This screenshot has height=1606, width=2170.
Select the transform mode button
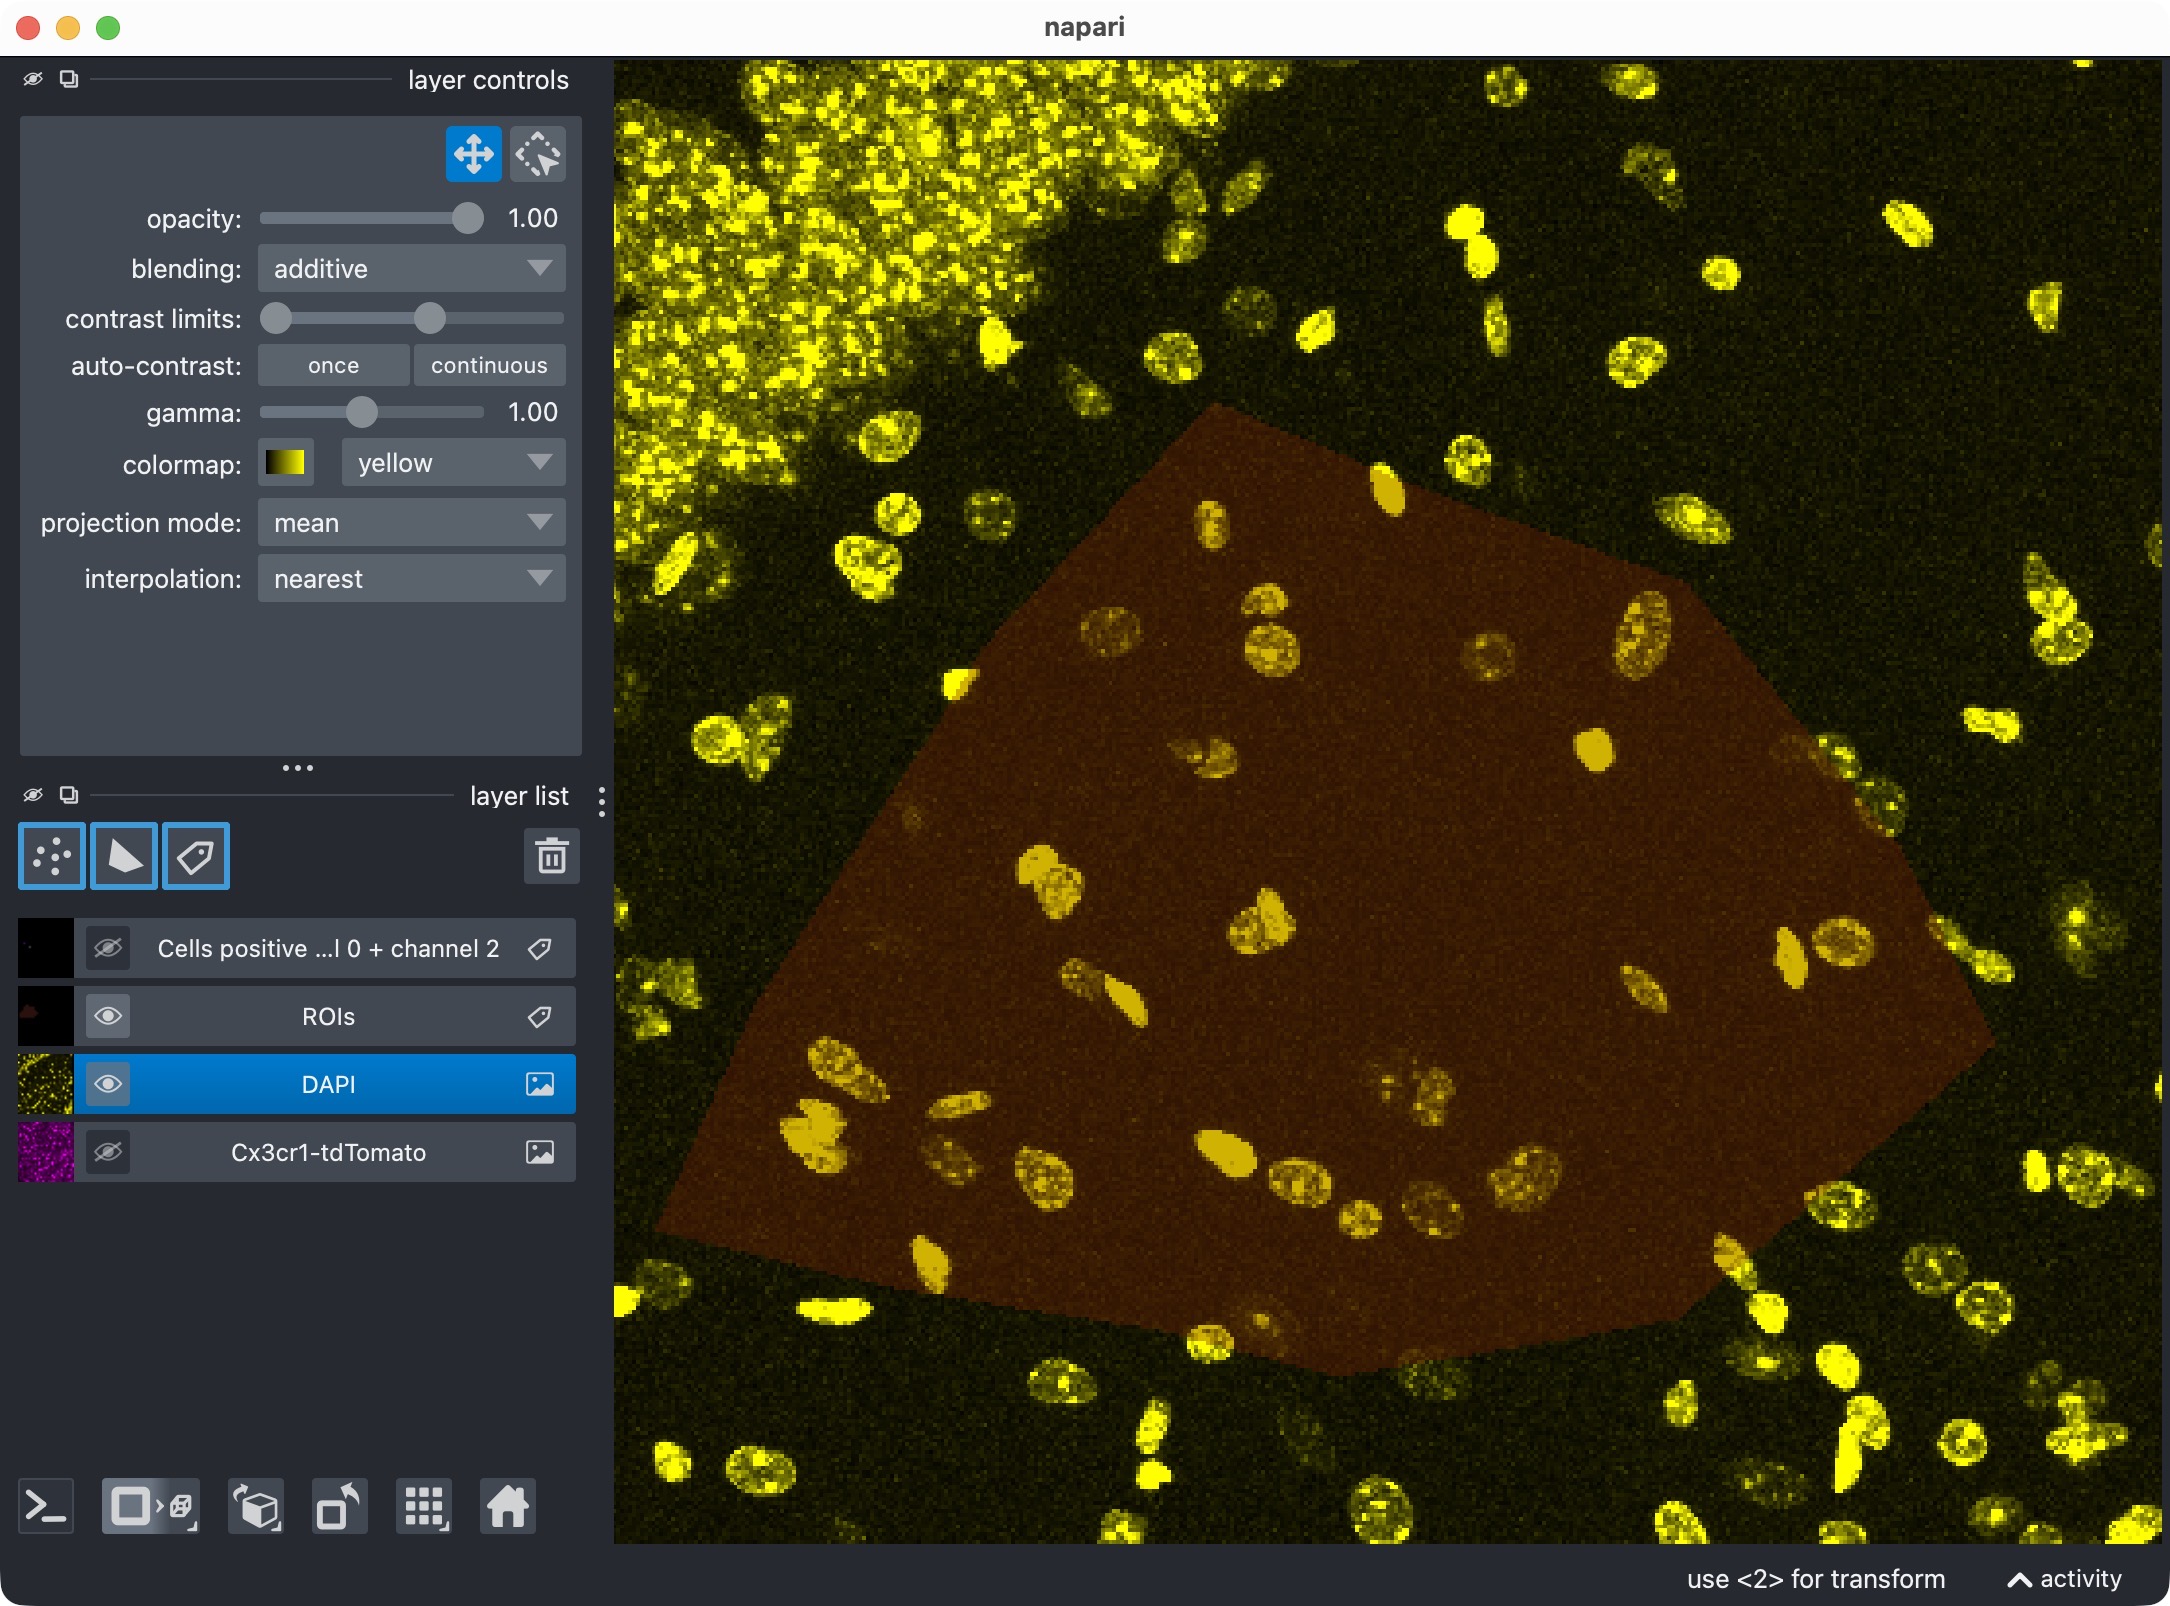click(x=538, y=155)
